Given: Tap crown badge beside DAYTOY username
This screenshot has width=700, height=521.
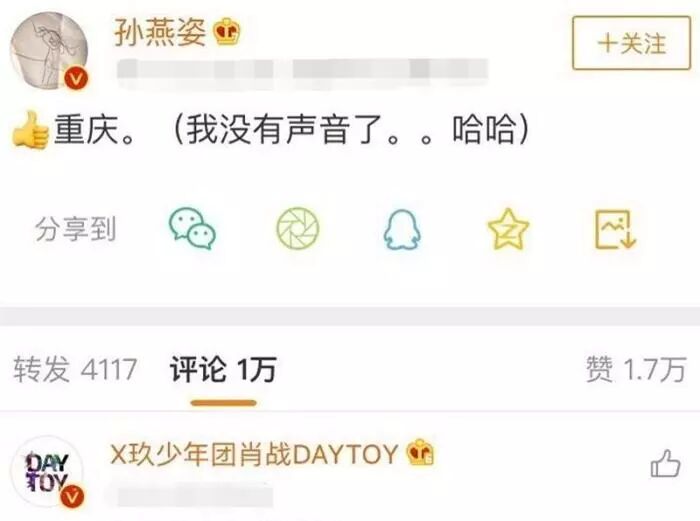Looking at the screenshot, I should pos(420,453).
